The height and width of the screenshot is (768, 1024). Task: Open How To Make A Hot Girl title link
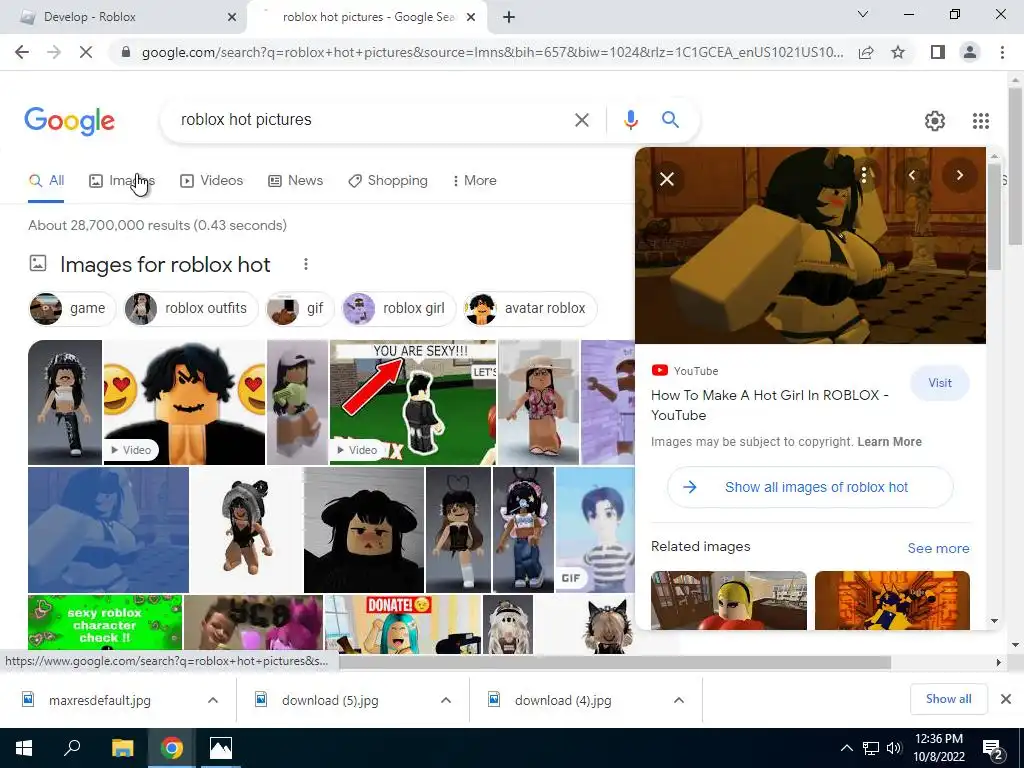click(769, 405)
